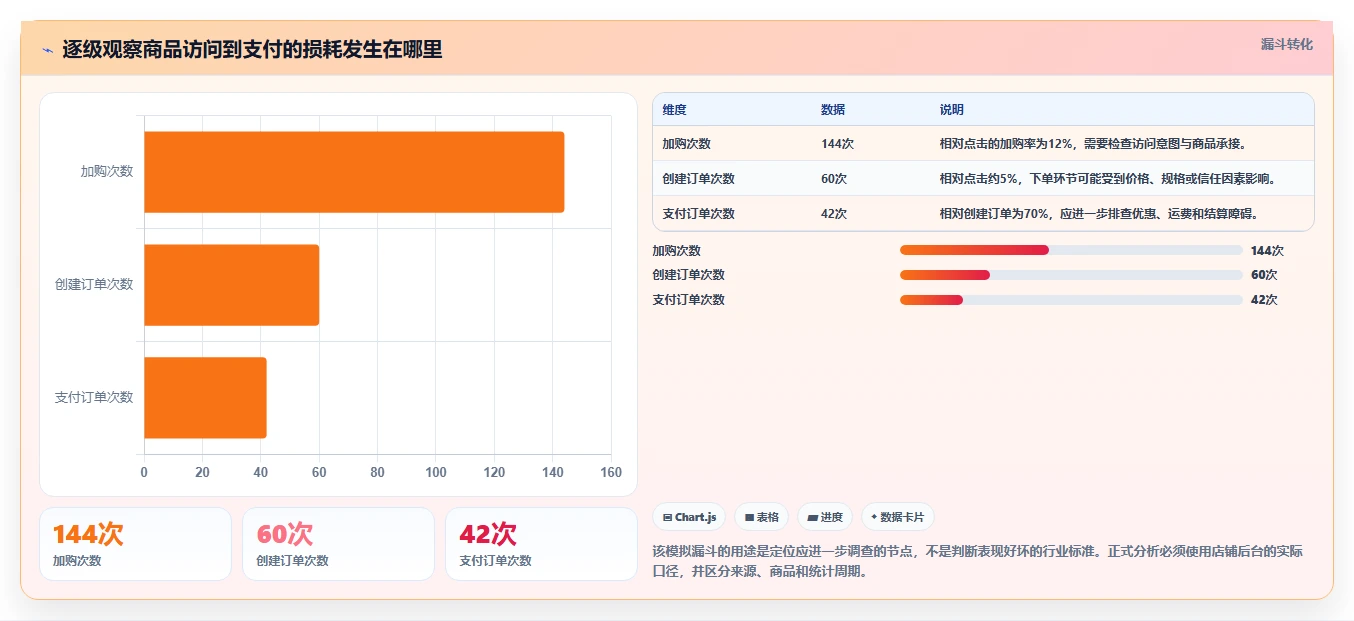Screen dimensions: 1354x621
Task: Click the 40 tick on the chart axis
Action: tap(261, 472)
